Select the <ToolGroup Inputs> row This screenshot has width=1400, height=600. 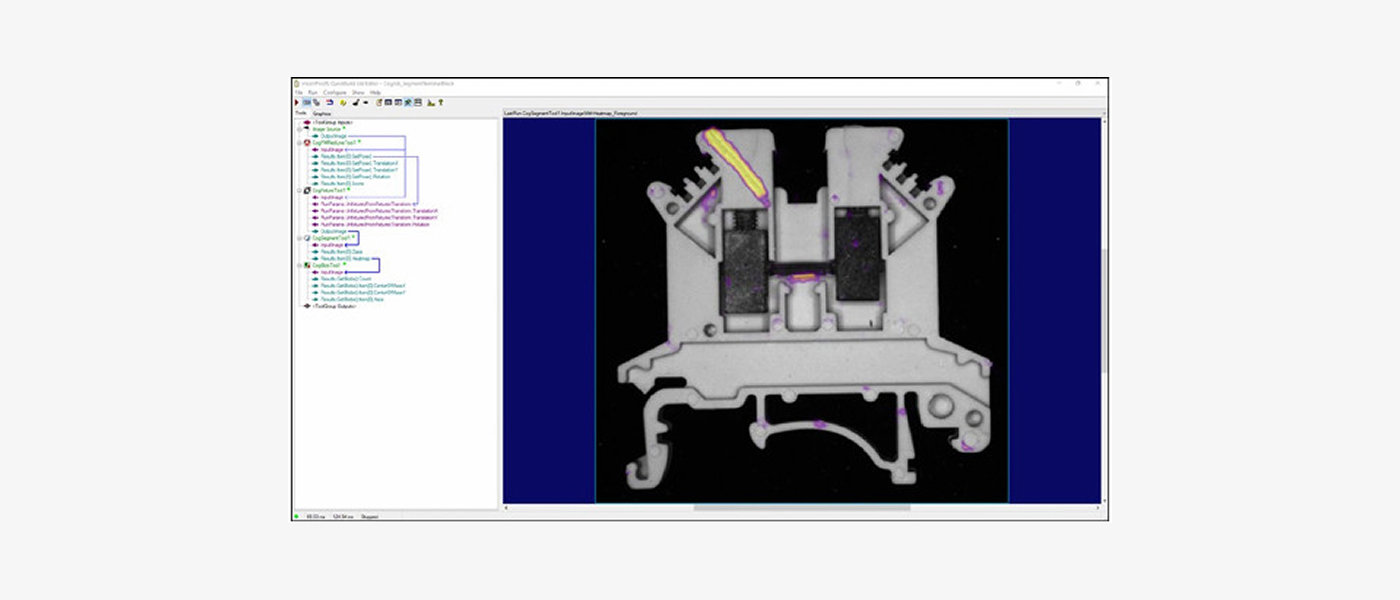point(333,122)
